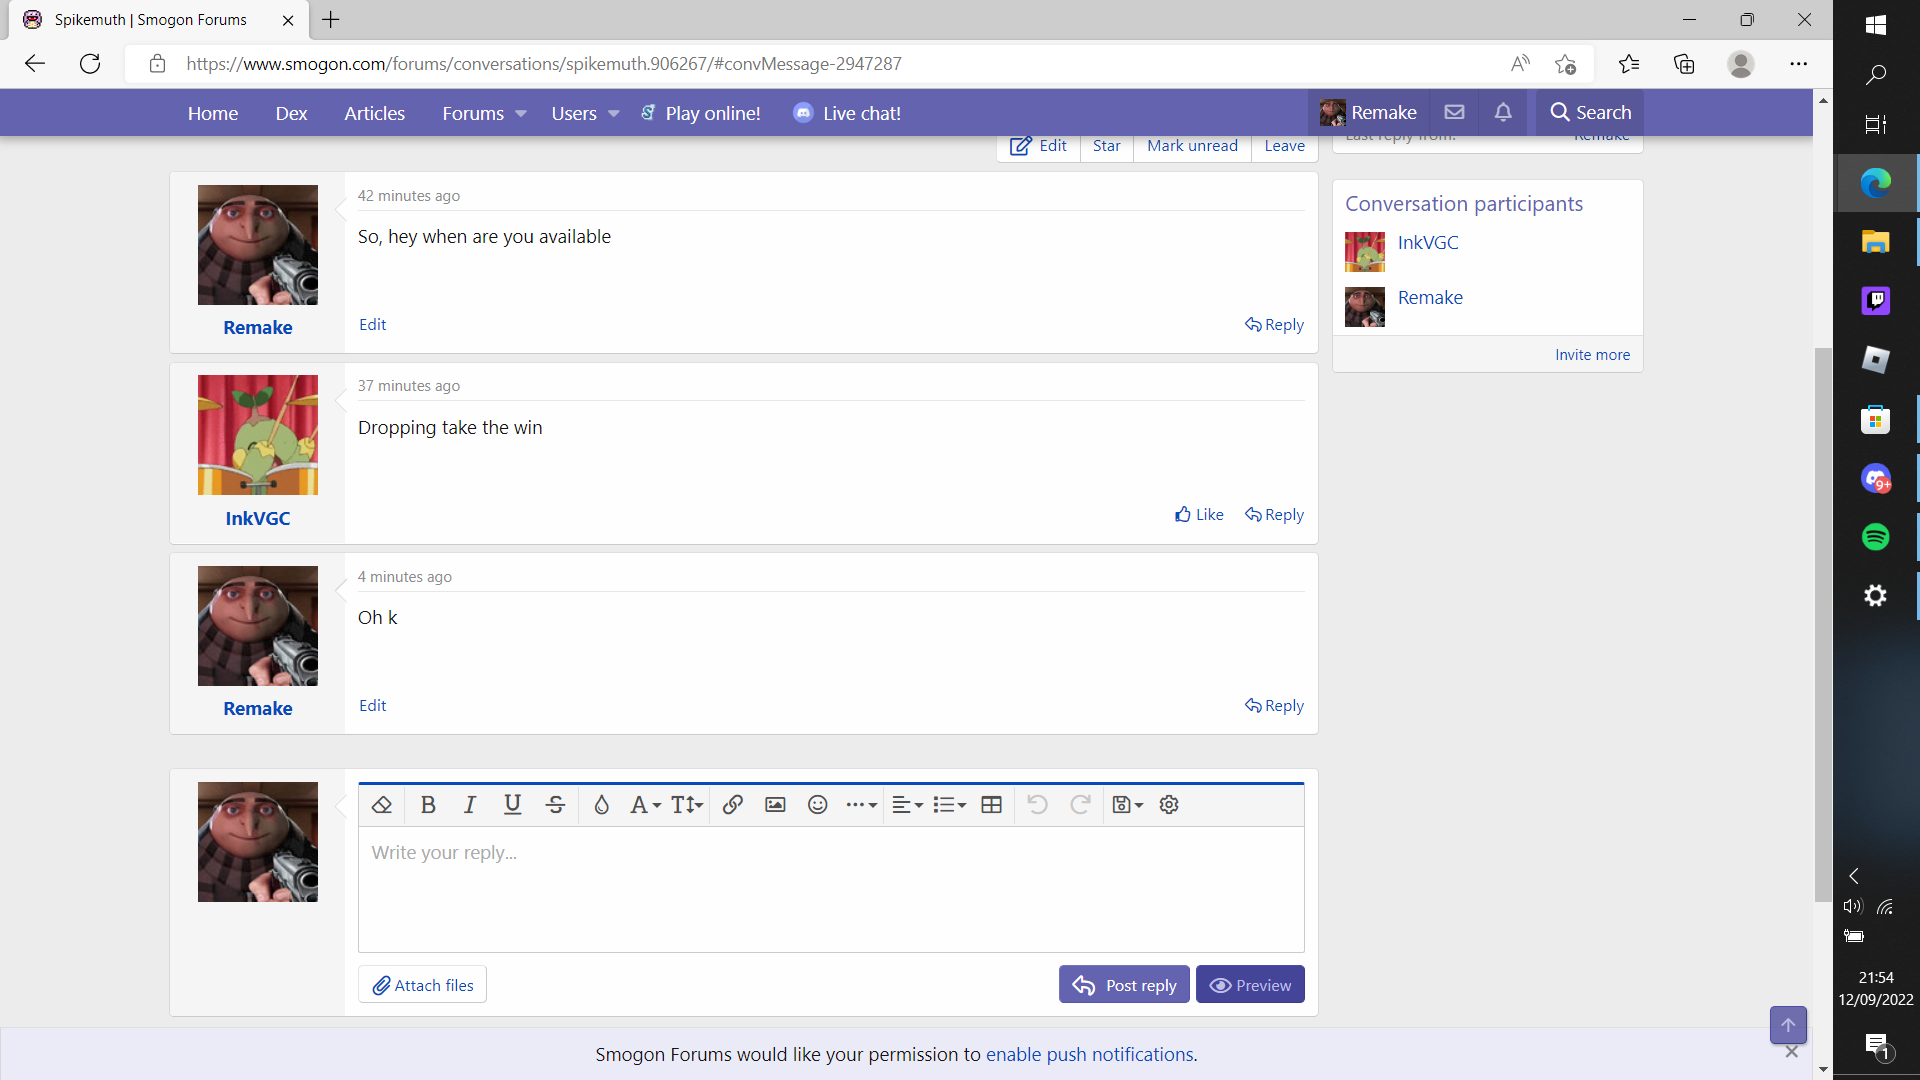
Task: Open the drafts save dropdown
Action: click(x=1127, y=805)
